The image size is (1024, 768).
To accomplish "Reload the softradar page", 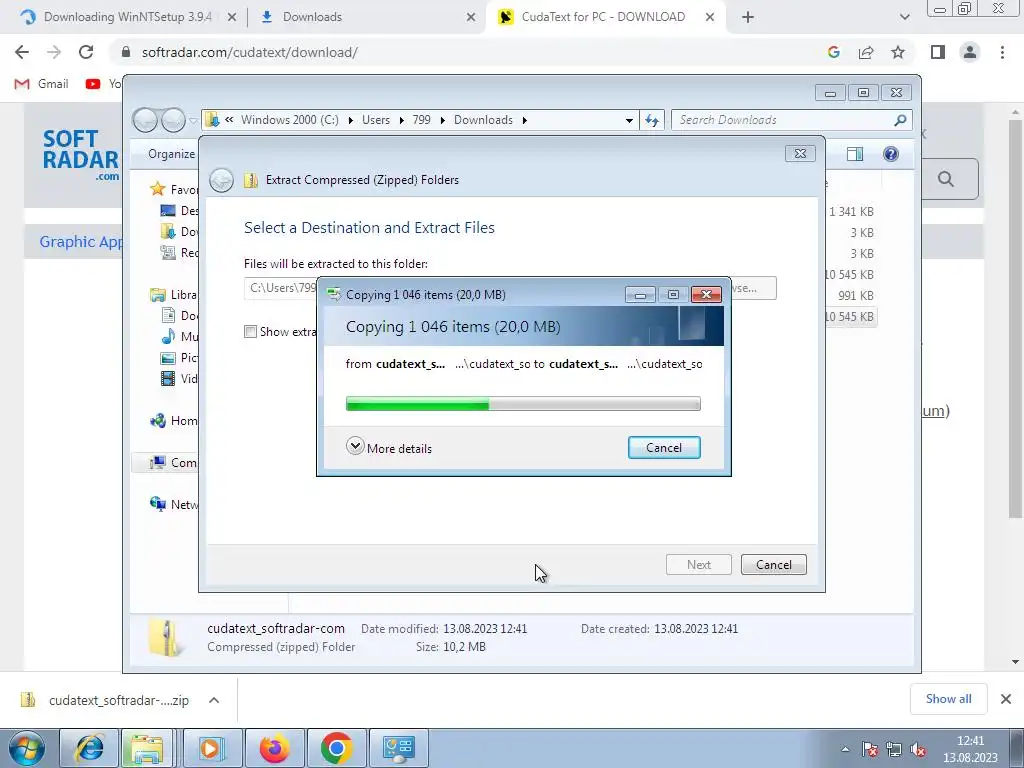I will [86, 52].
